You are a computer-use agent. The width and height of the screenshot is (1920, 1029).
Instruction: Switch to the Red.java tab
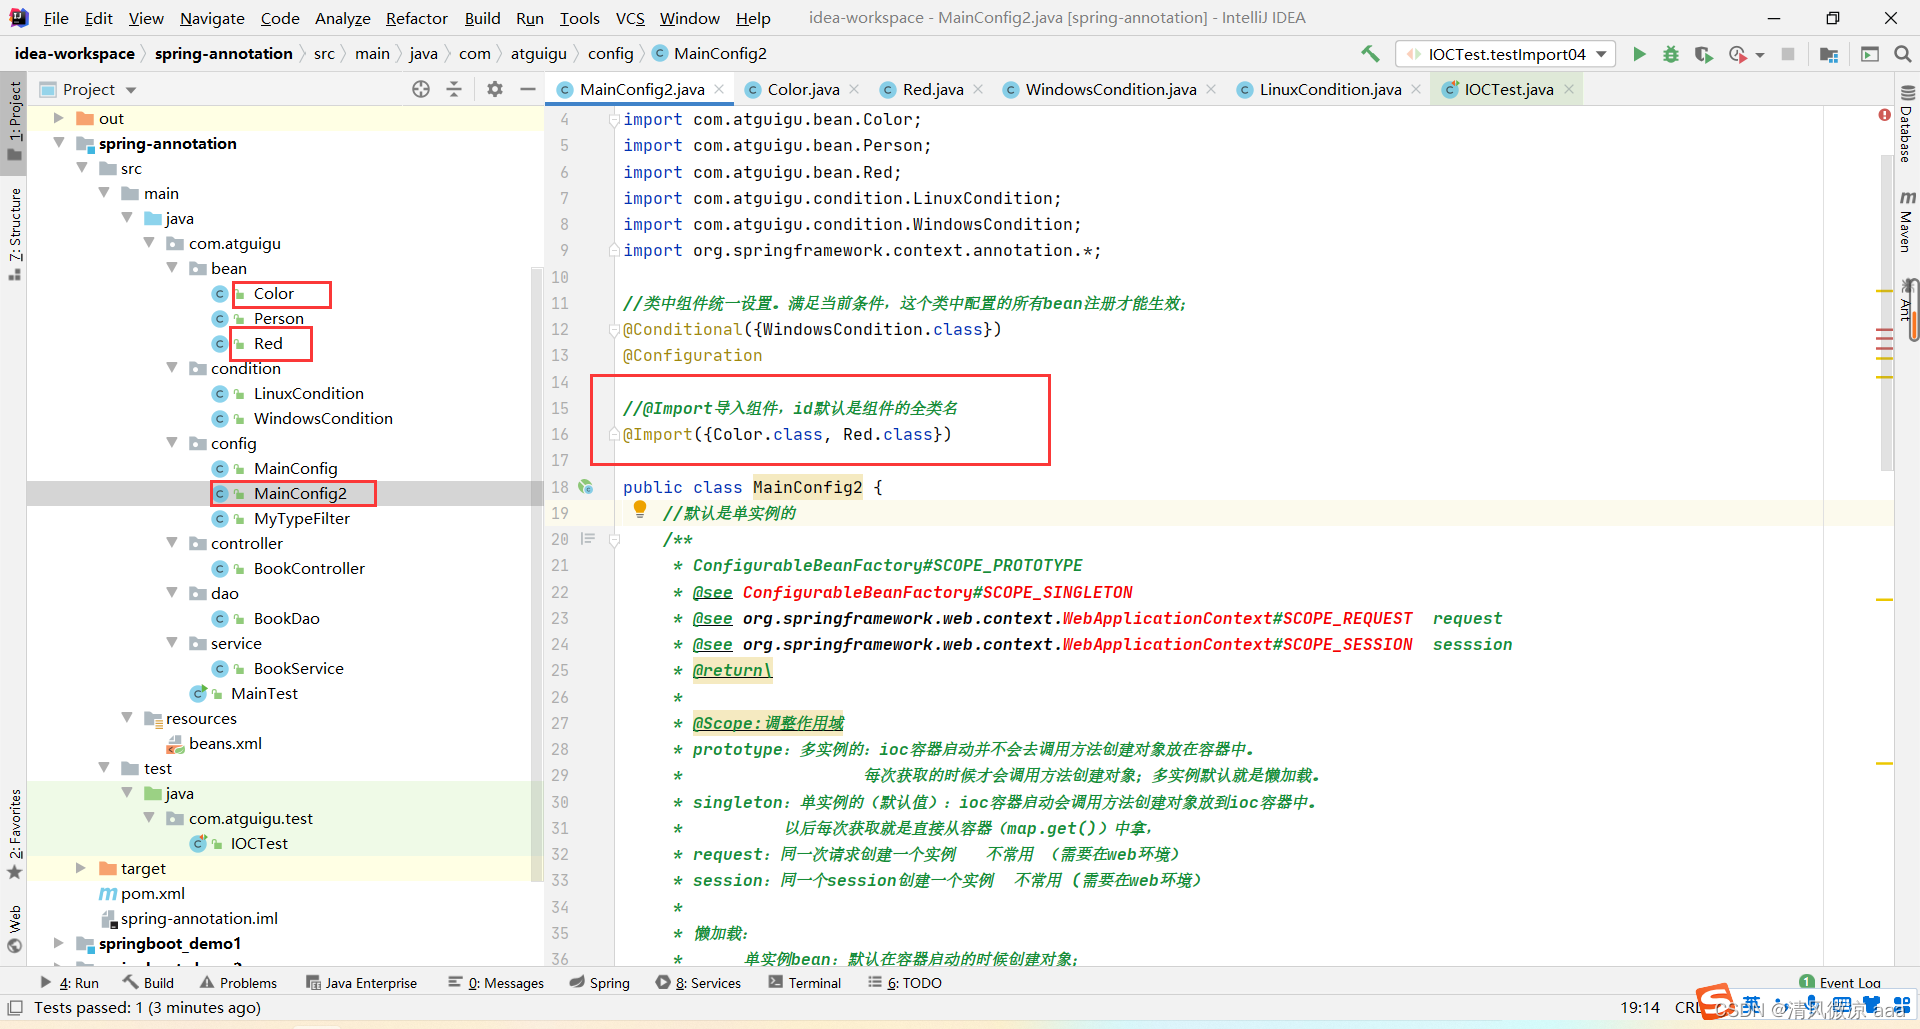[x=932, y=89]
